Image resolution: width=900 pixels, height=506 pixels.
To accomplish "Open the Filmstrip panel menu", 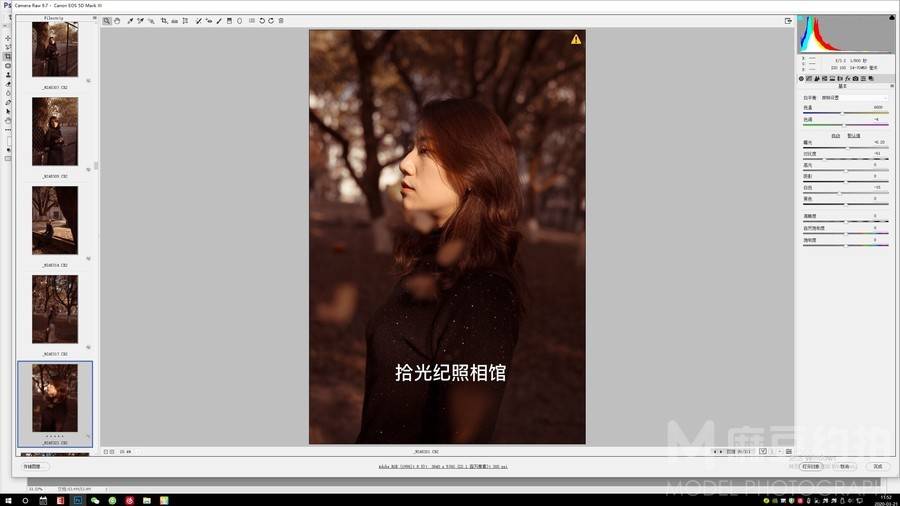I will pyautogui.click(x=95, y=18).
